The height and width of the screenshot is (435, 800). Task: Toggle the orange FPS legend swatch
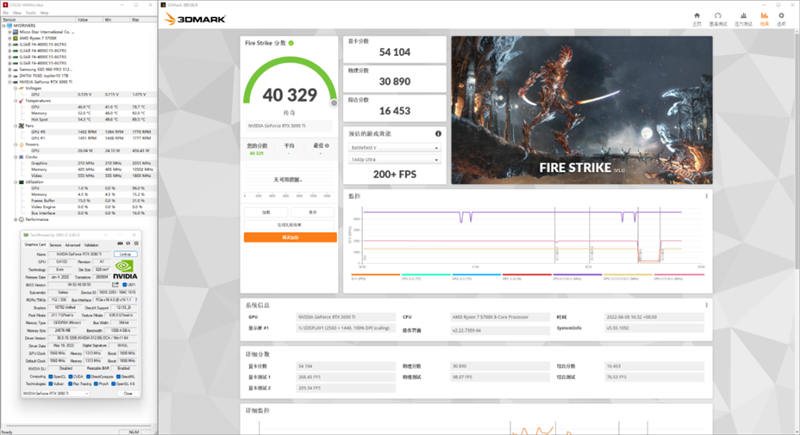[376, 274]
